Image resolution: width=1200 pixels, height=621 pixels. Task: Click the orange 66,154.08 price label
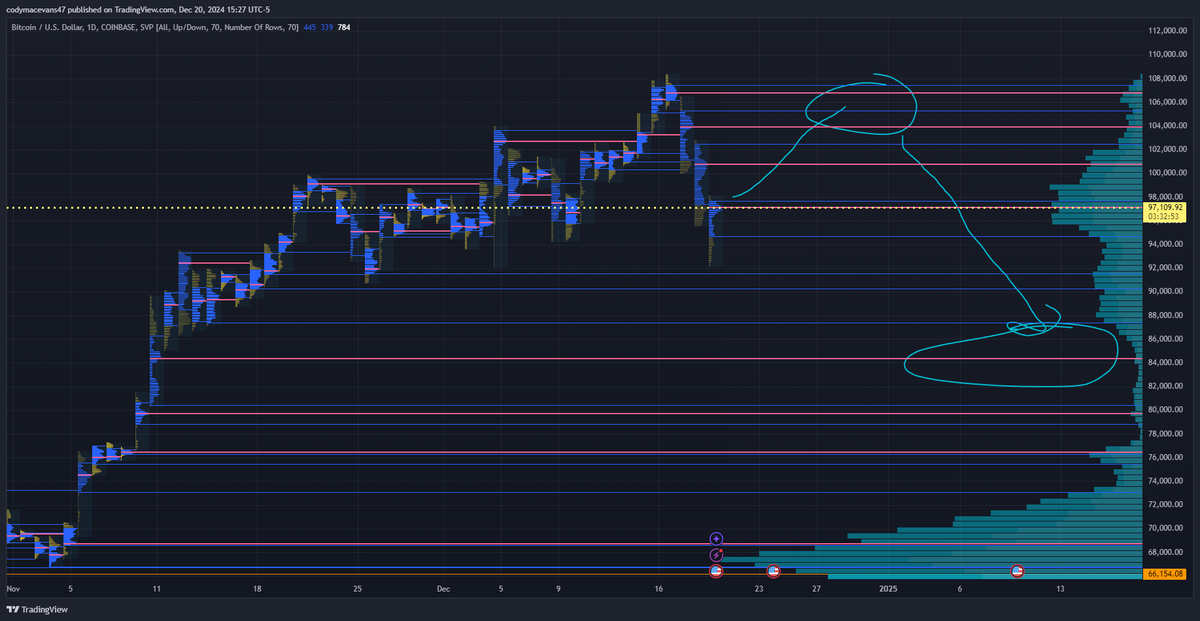tap(1164, 574)
